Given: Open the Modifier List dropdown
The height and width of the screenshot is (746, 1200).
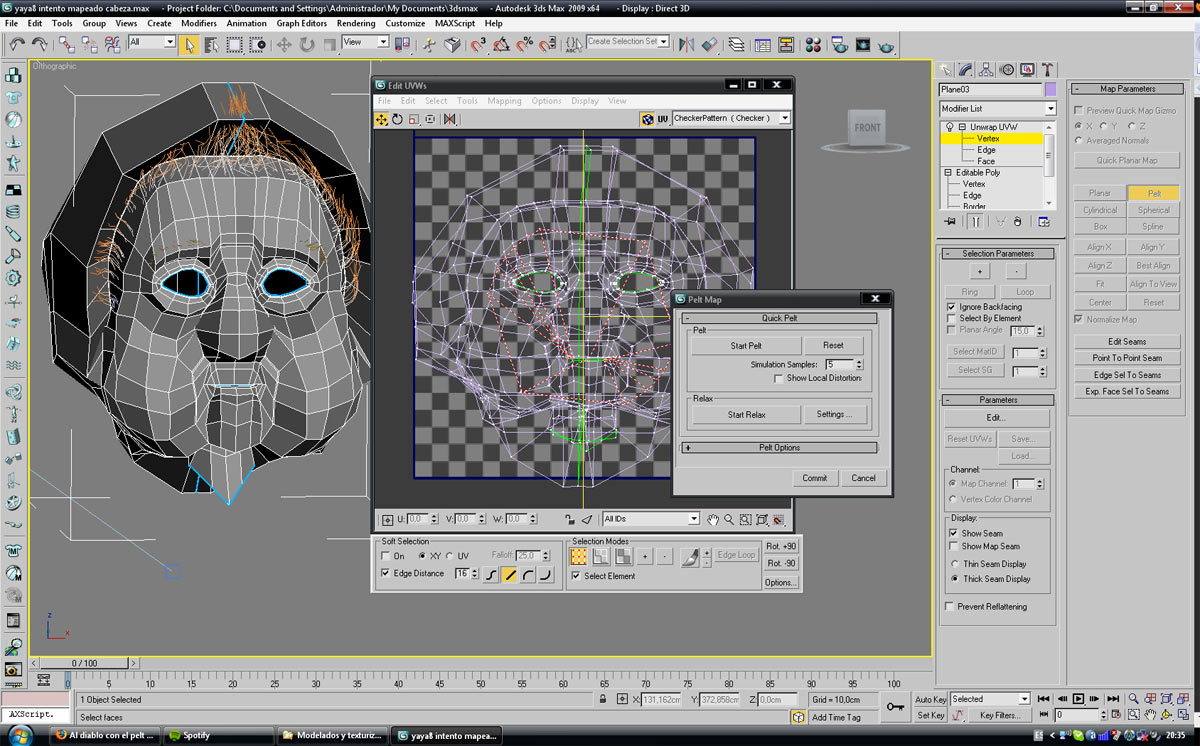Looking at the screenshot, I should click(1050, 108).
